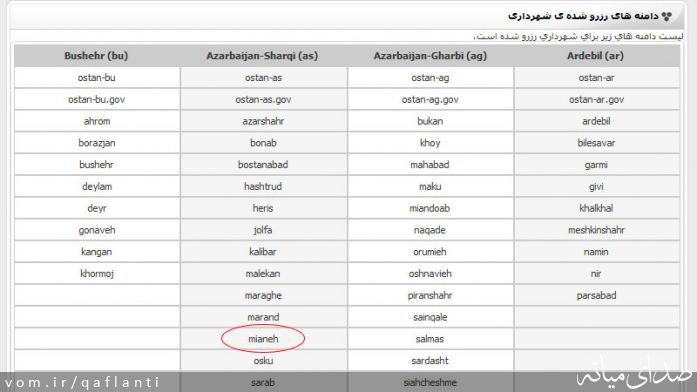Select the bukan entry
Screen dimensions: 697x392
click(x=430, y=121)
